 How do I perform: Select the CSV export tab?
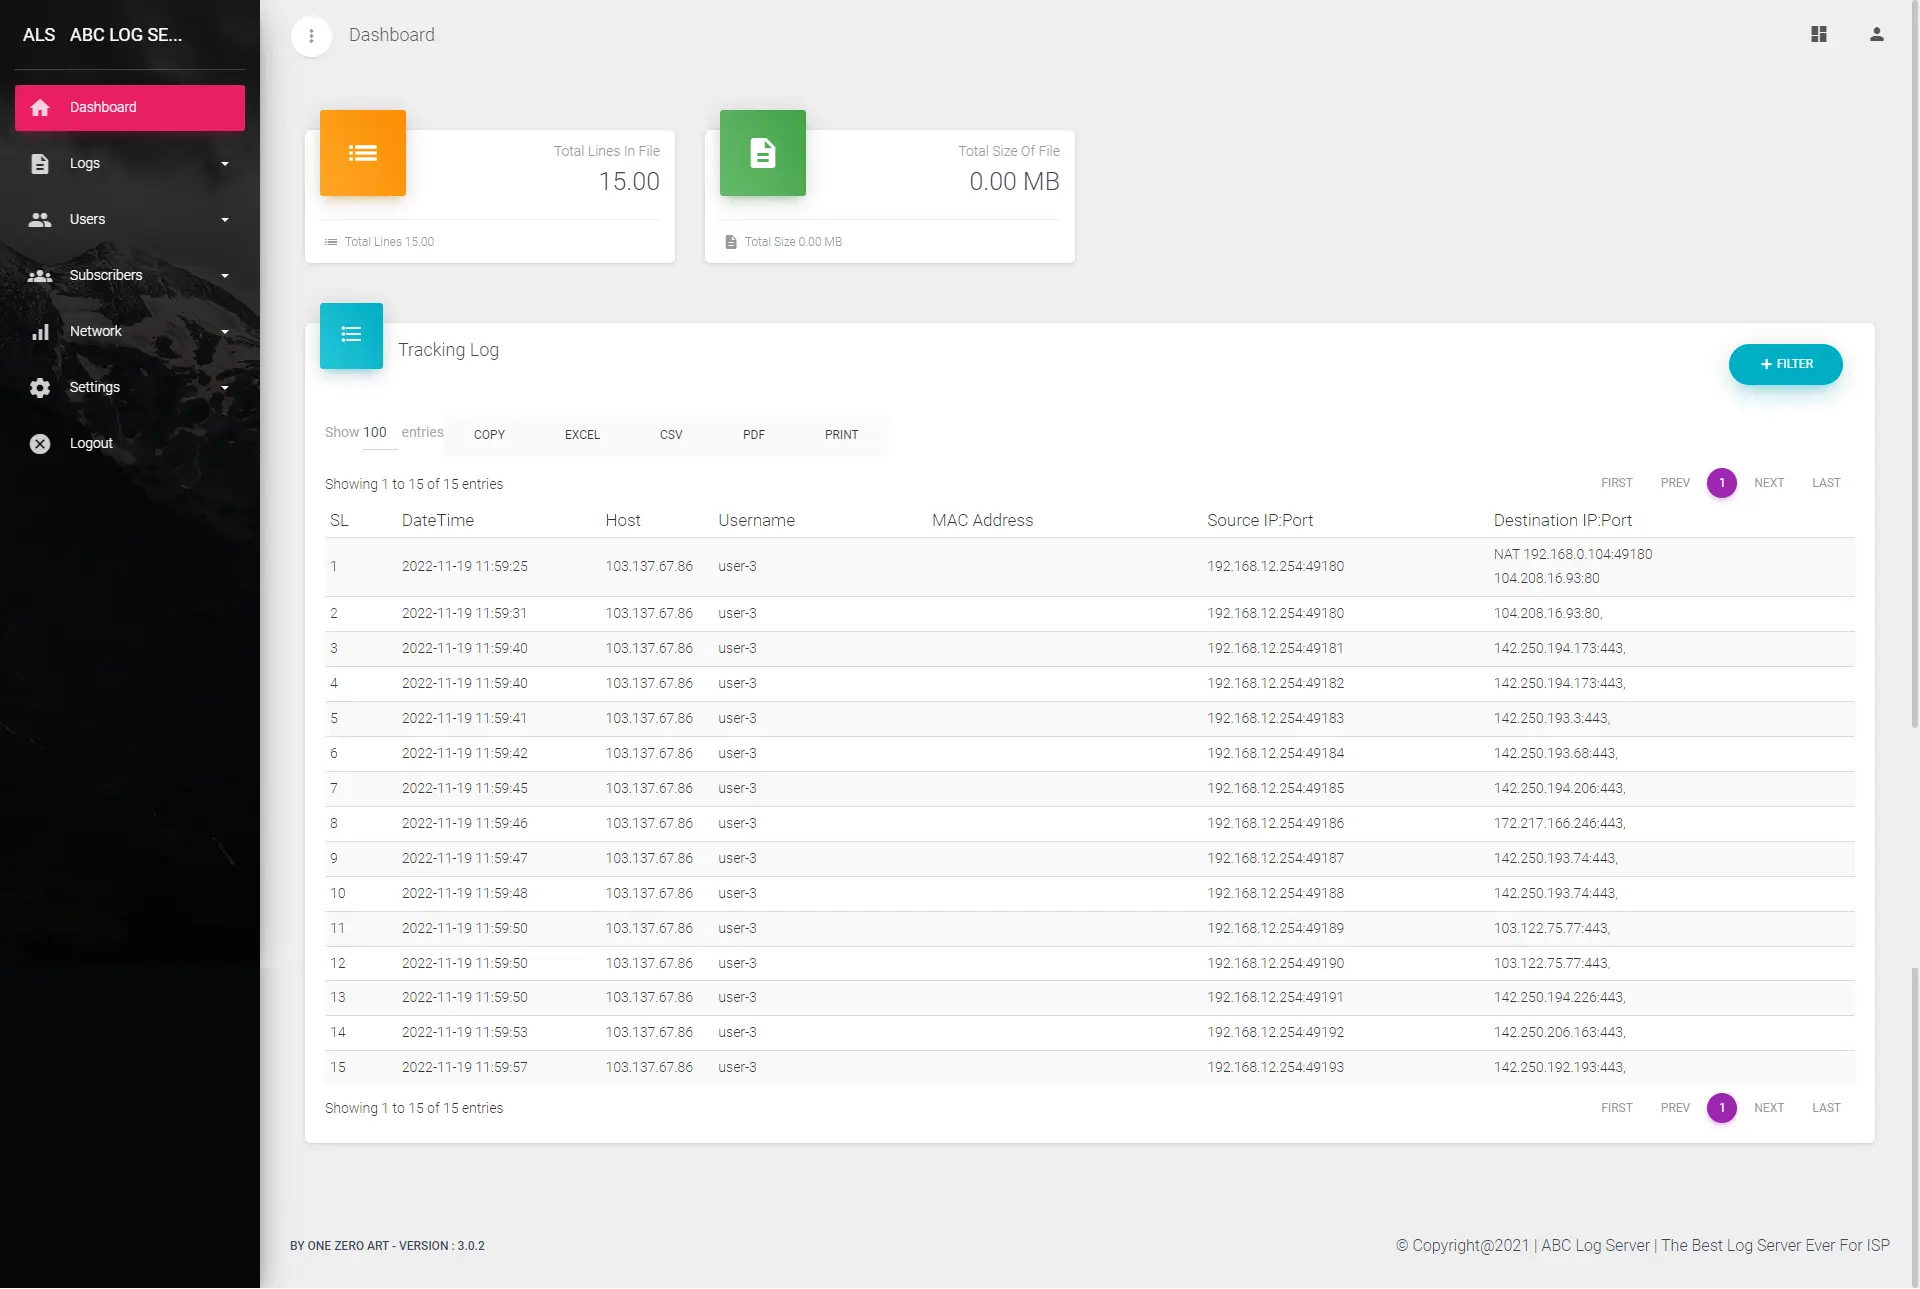[x=671, y=435]
